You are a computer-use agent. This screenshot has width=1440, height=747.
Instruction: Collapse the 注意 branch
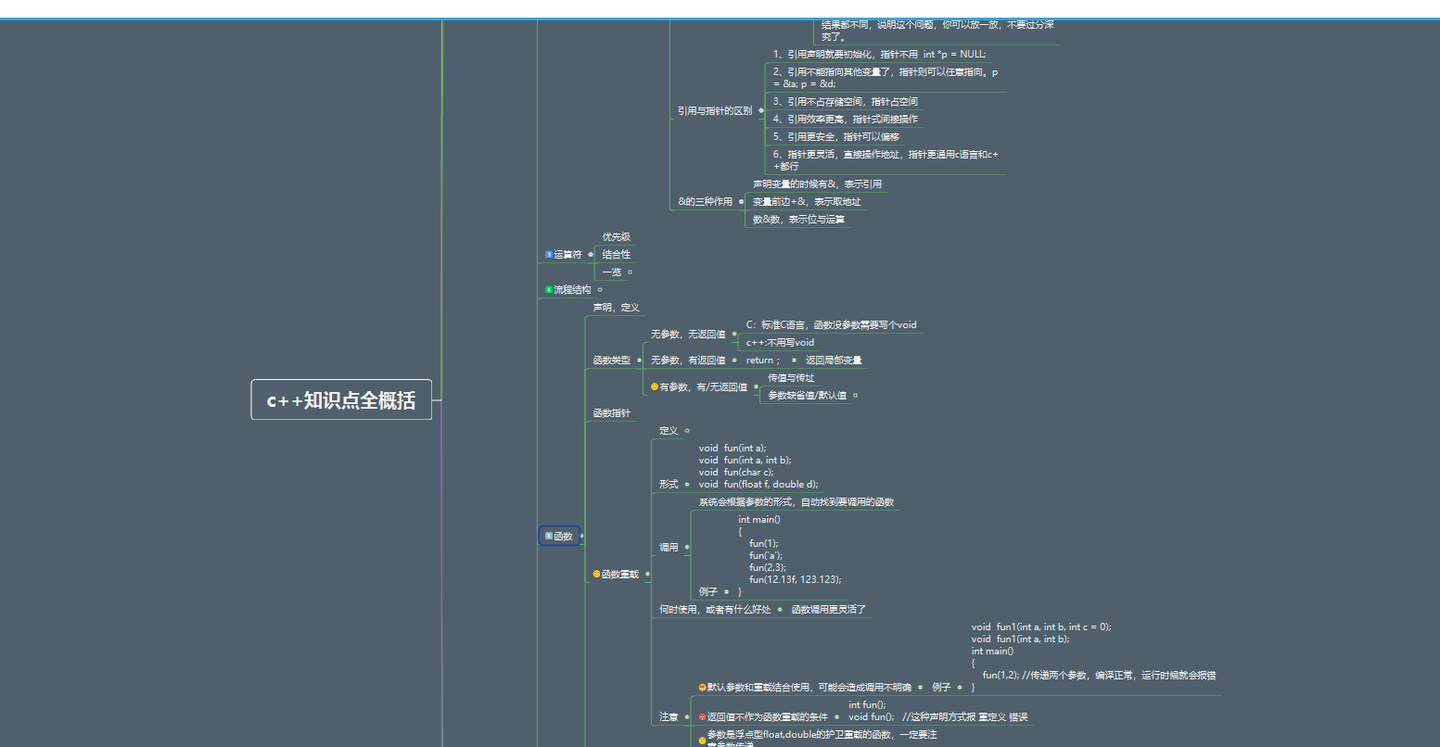click(x=688, y=717)
